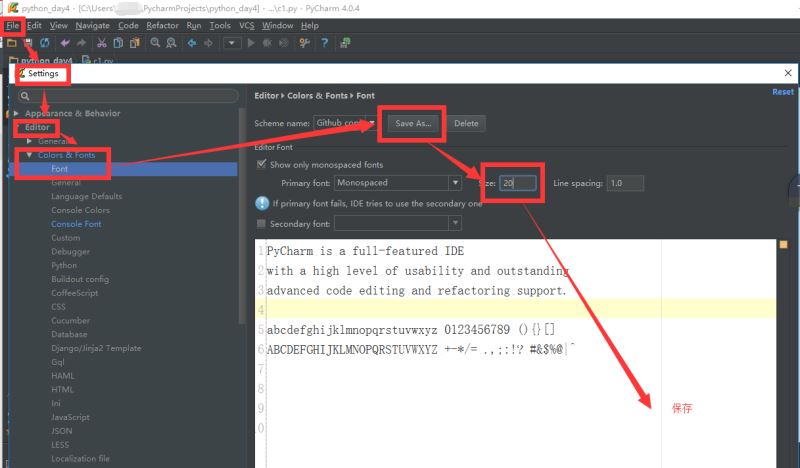Click the Save All floppy icon
The height and width of the screenshot is (468, 800).
click(28, 43)
